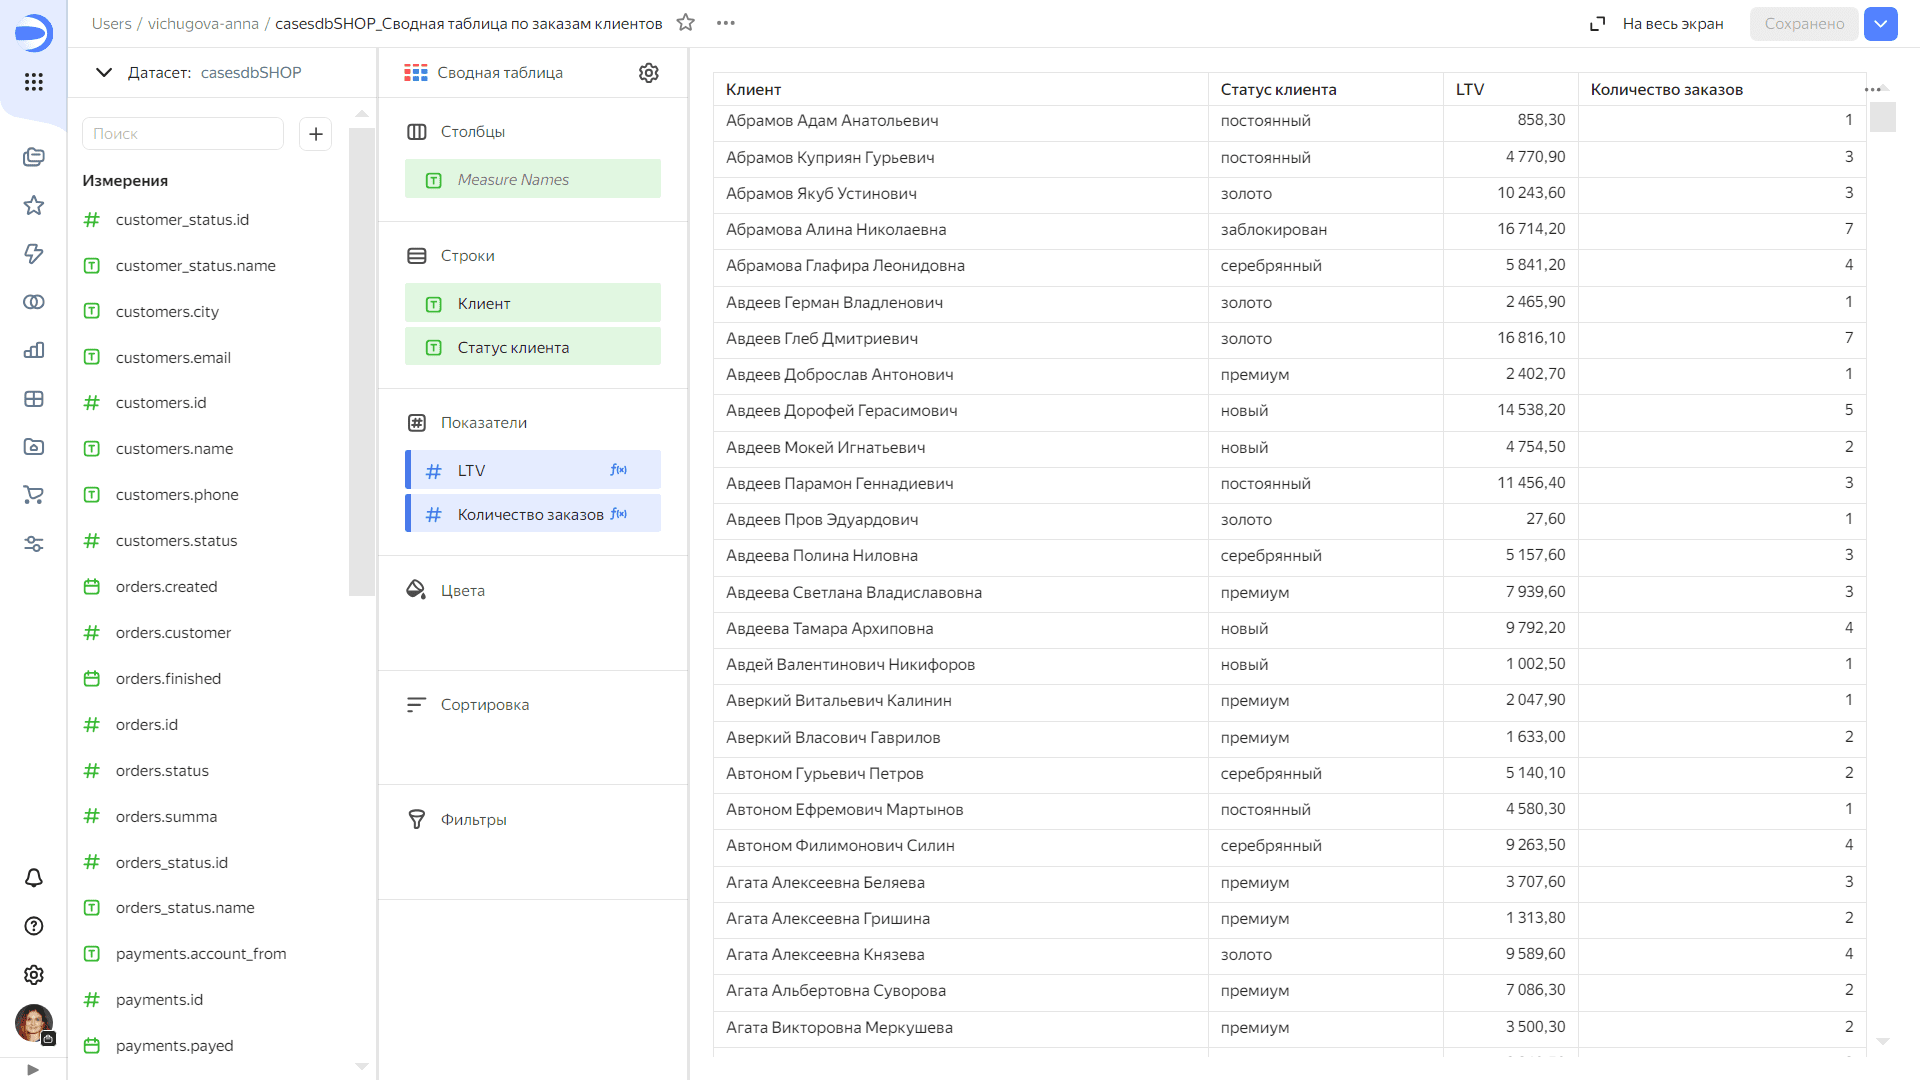The image size is (1920, 1080).
Task: Open dashboards grid icon in sidebar
Action: (33, 399)
